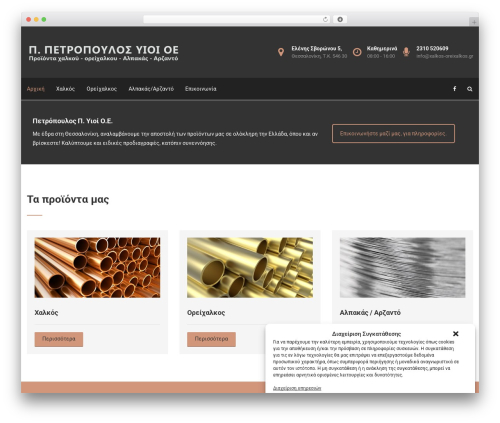The width and height of the screenshot is (500, 423).
Task: Click the Επικοινωνήστε μαζί μας button
Action: click(393, 134)
